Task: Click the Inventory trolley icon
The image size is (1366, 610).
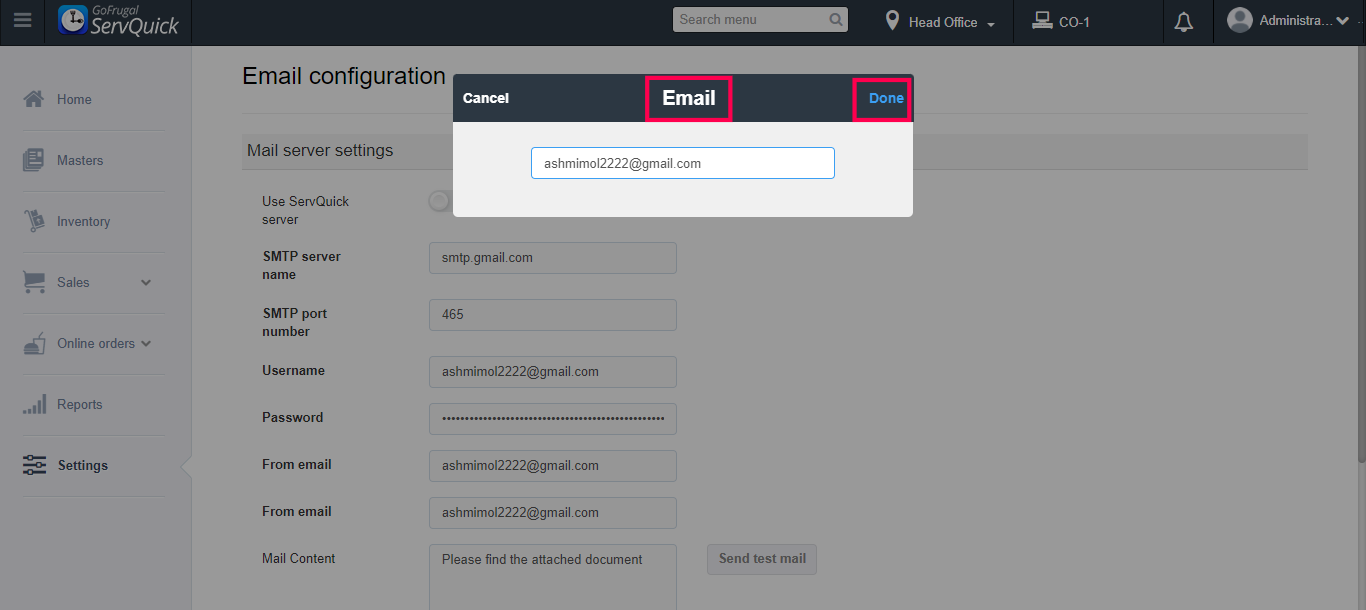Action: (34, 221)
